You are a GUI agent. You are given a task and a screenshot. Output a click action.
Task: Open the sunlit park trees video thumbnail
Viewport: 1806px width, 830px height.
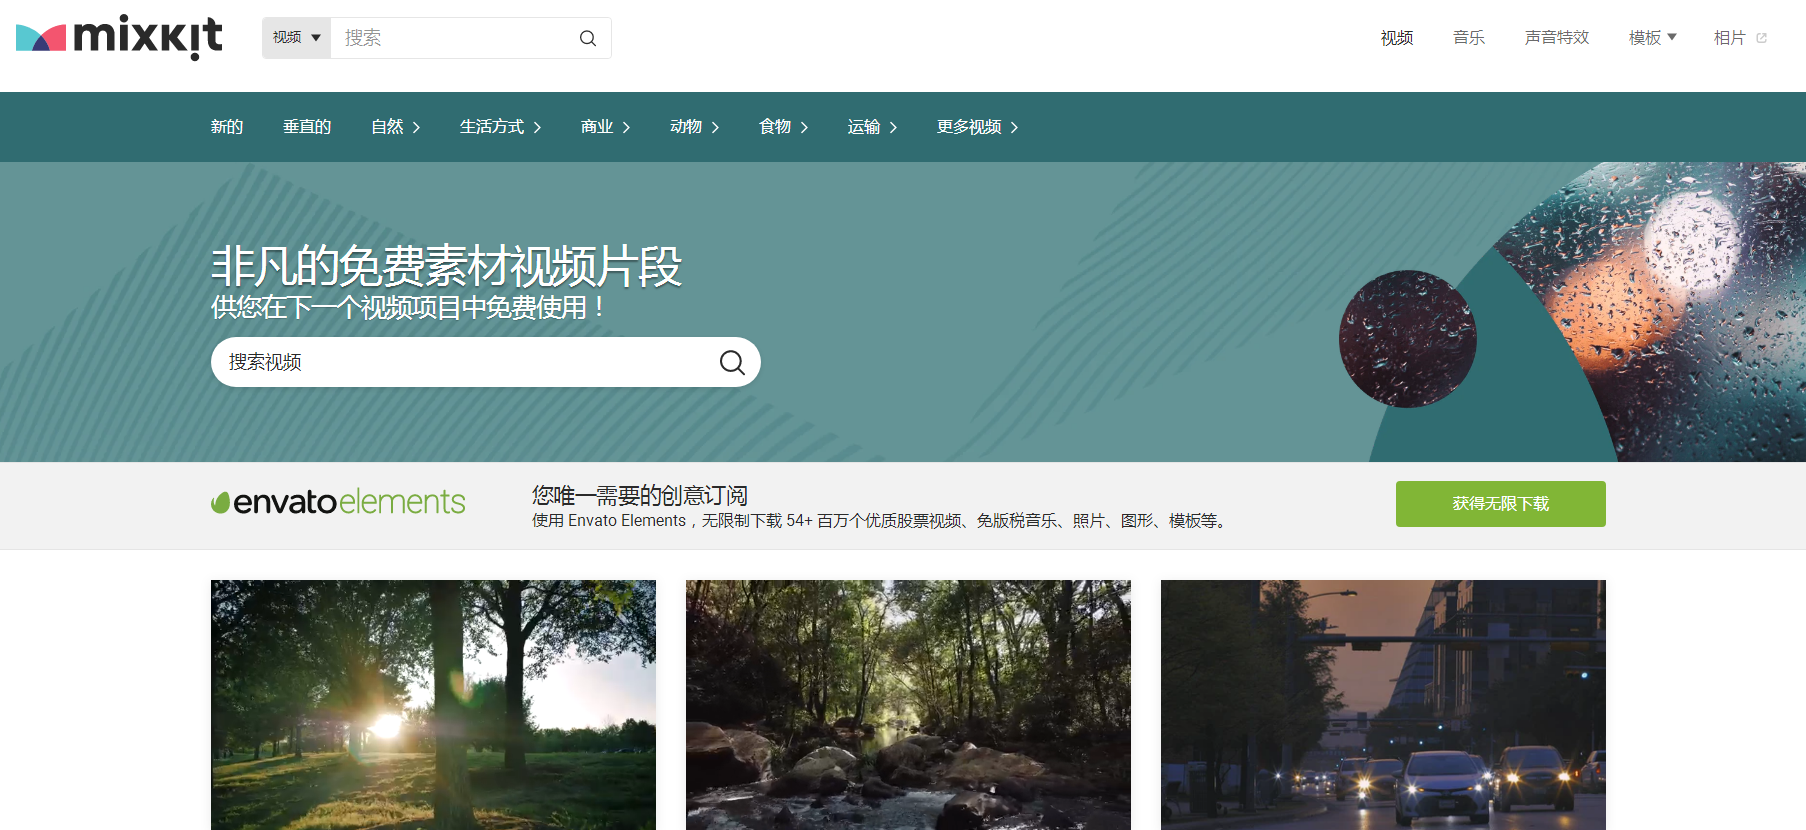[433, 705]
